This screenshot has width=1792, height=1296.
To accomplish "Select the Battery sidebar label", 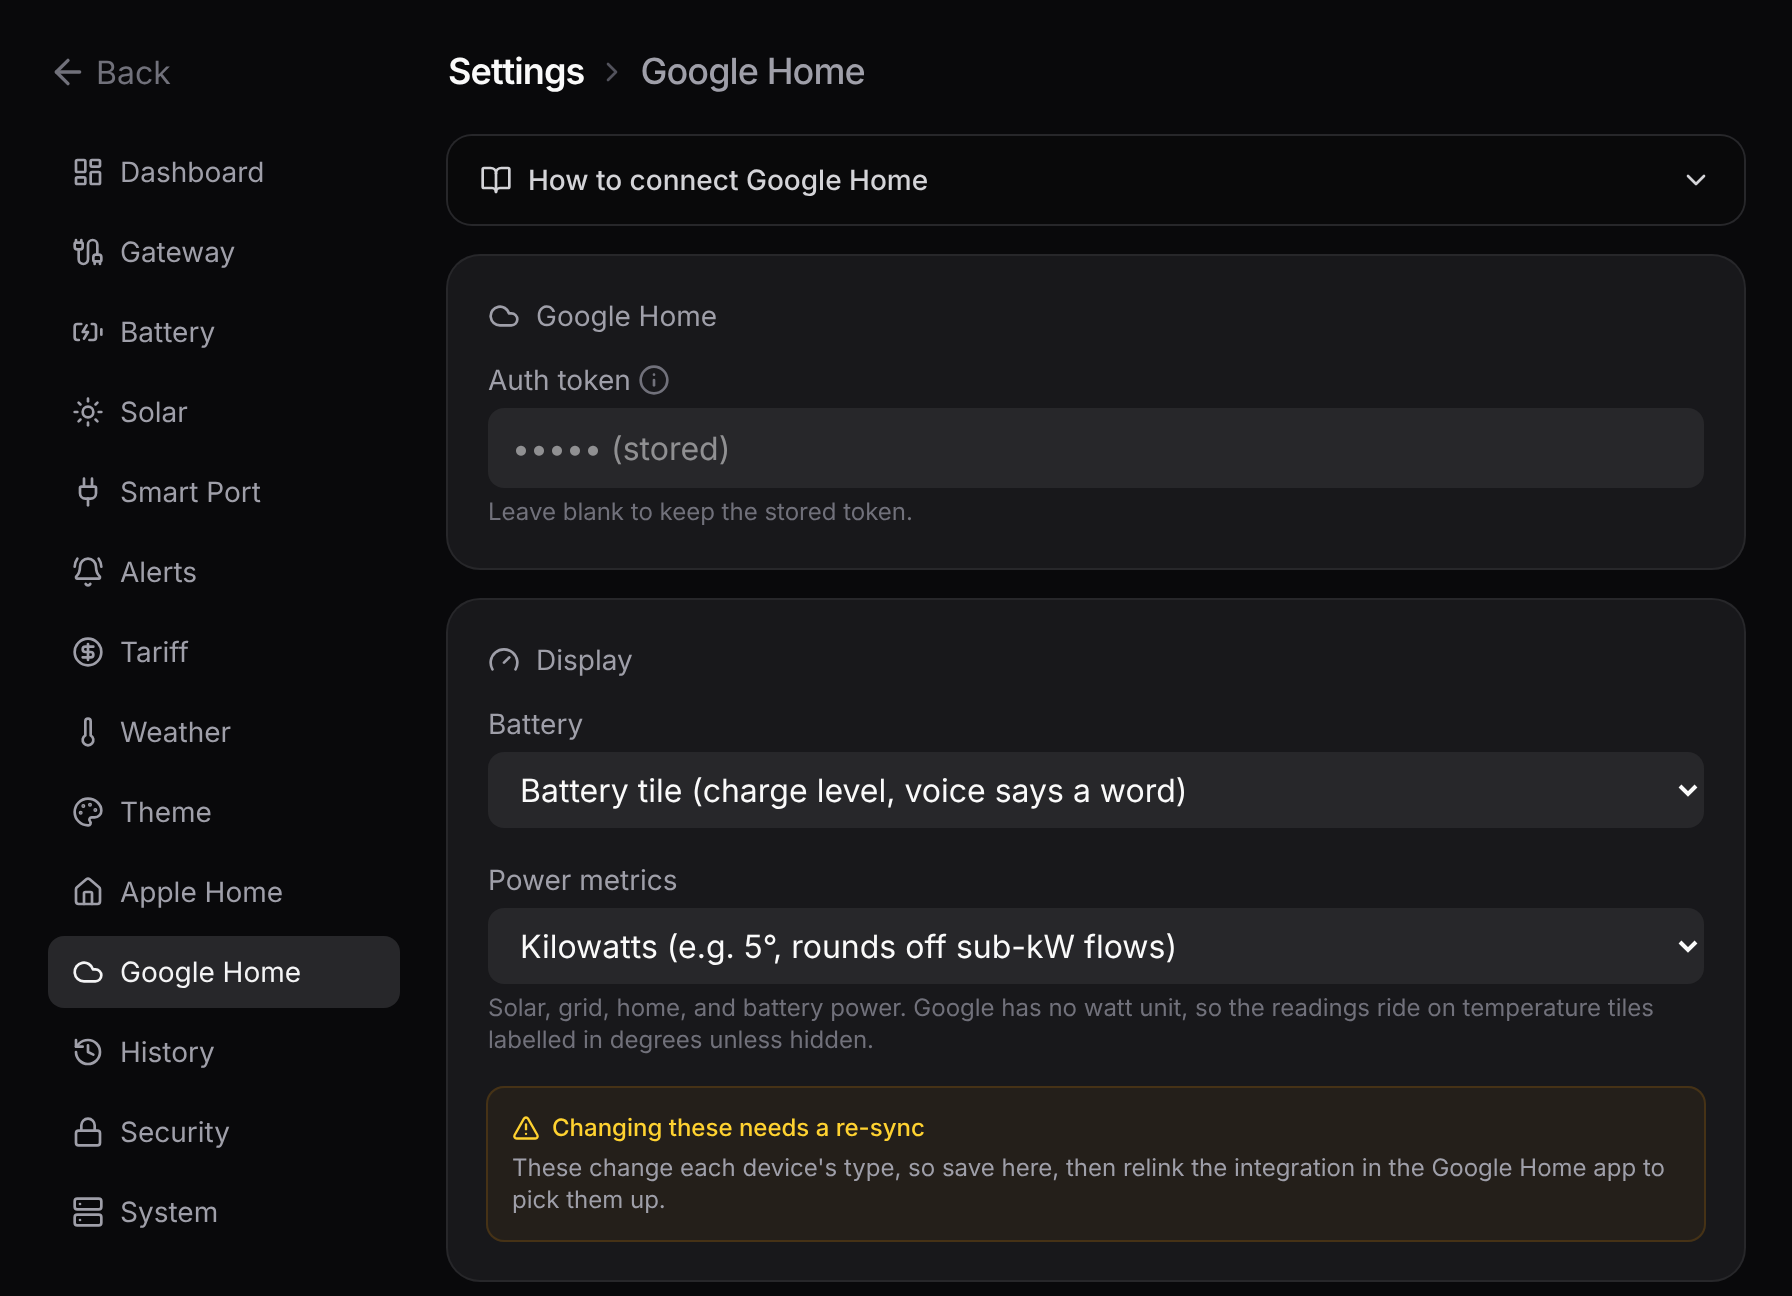I will pyautogui.click(x=167, y=332).
